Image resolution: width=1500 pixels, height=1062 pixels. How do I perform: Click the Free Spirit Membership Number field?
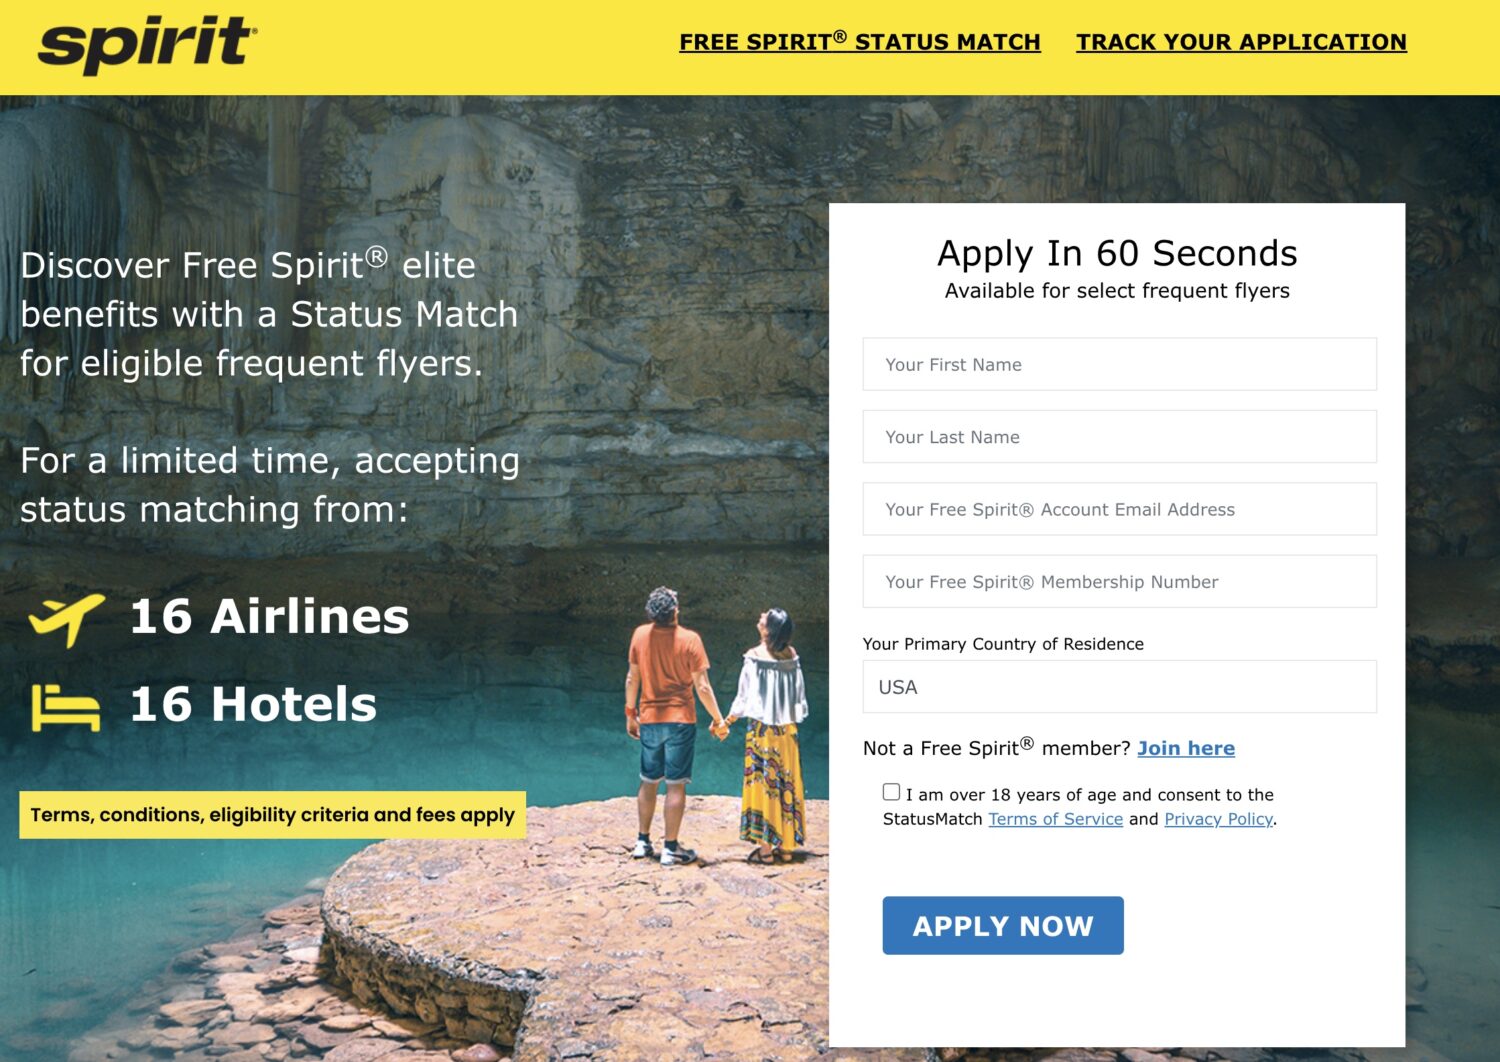click(x=1119, y=582)
